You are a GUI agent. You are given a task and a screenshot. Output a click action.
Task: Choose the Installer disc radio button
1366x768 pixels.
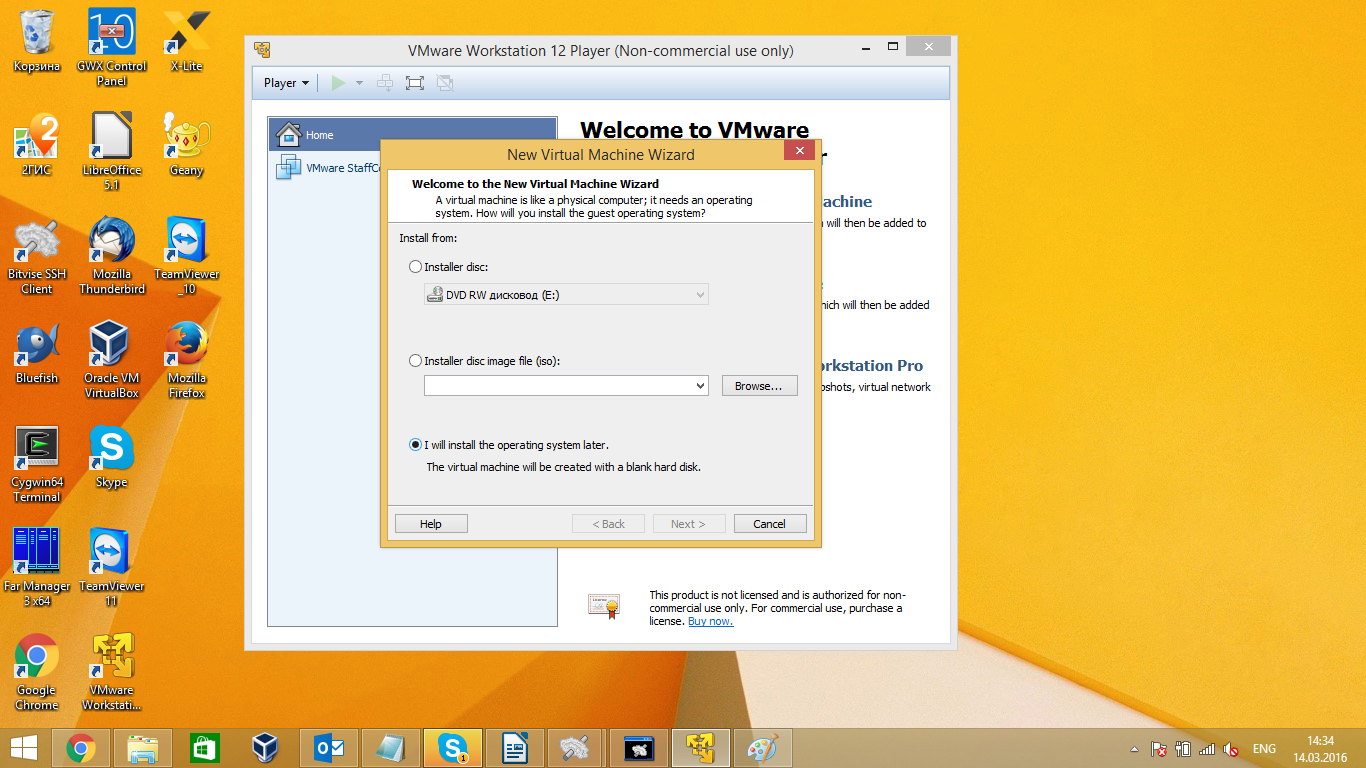click(x=416, y=267)
